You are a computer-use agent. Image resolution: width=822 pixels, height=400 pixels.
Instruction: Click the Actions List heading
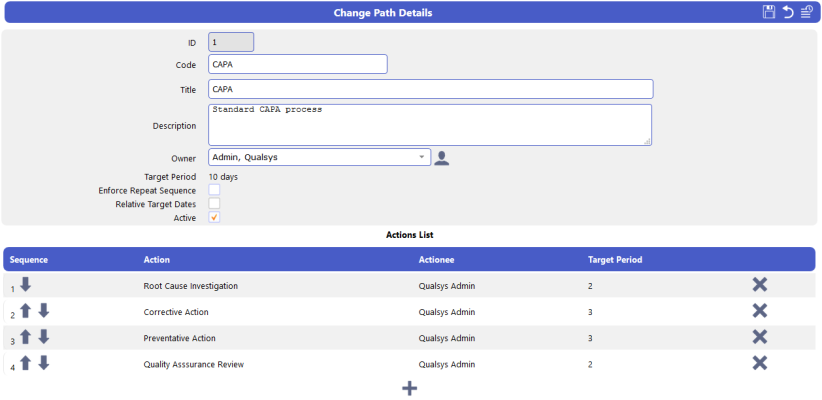click(x=409, y=235)
